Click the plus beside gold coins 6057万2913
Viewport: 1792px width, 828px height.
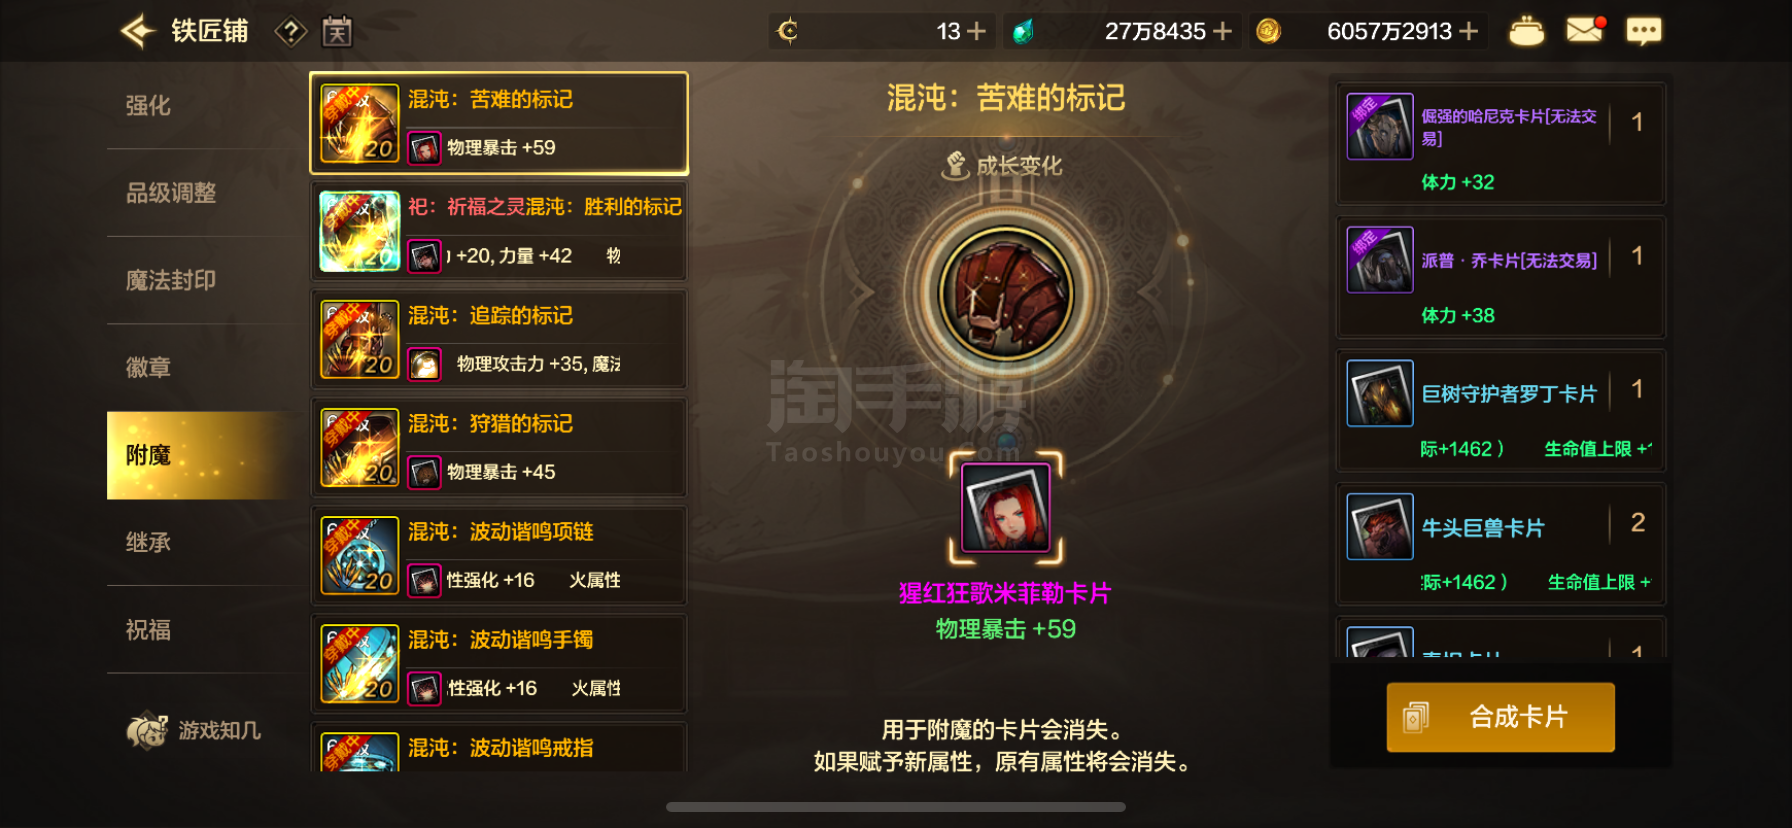[1469, 32]
